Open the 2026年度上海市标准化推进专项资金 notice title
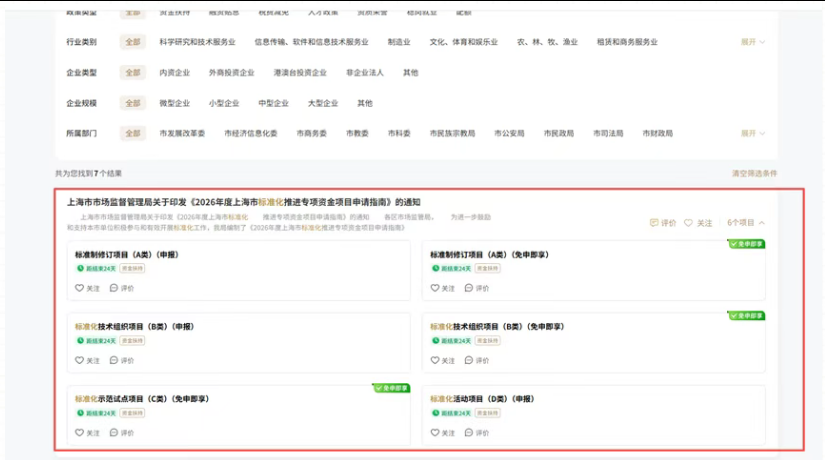 tap(244, 202)
